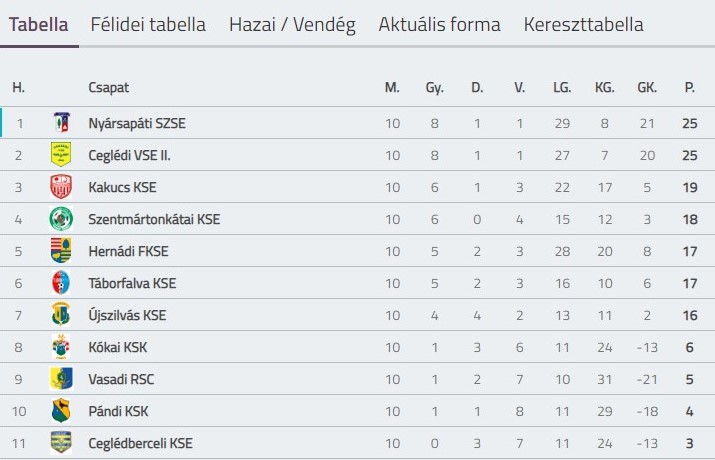Click the green Szentmártonkátai KSE crest
This screenshot has height=460, width=715.
click(x=61, y=219)
